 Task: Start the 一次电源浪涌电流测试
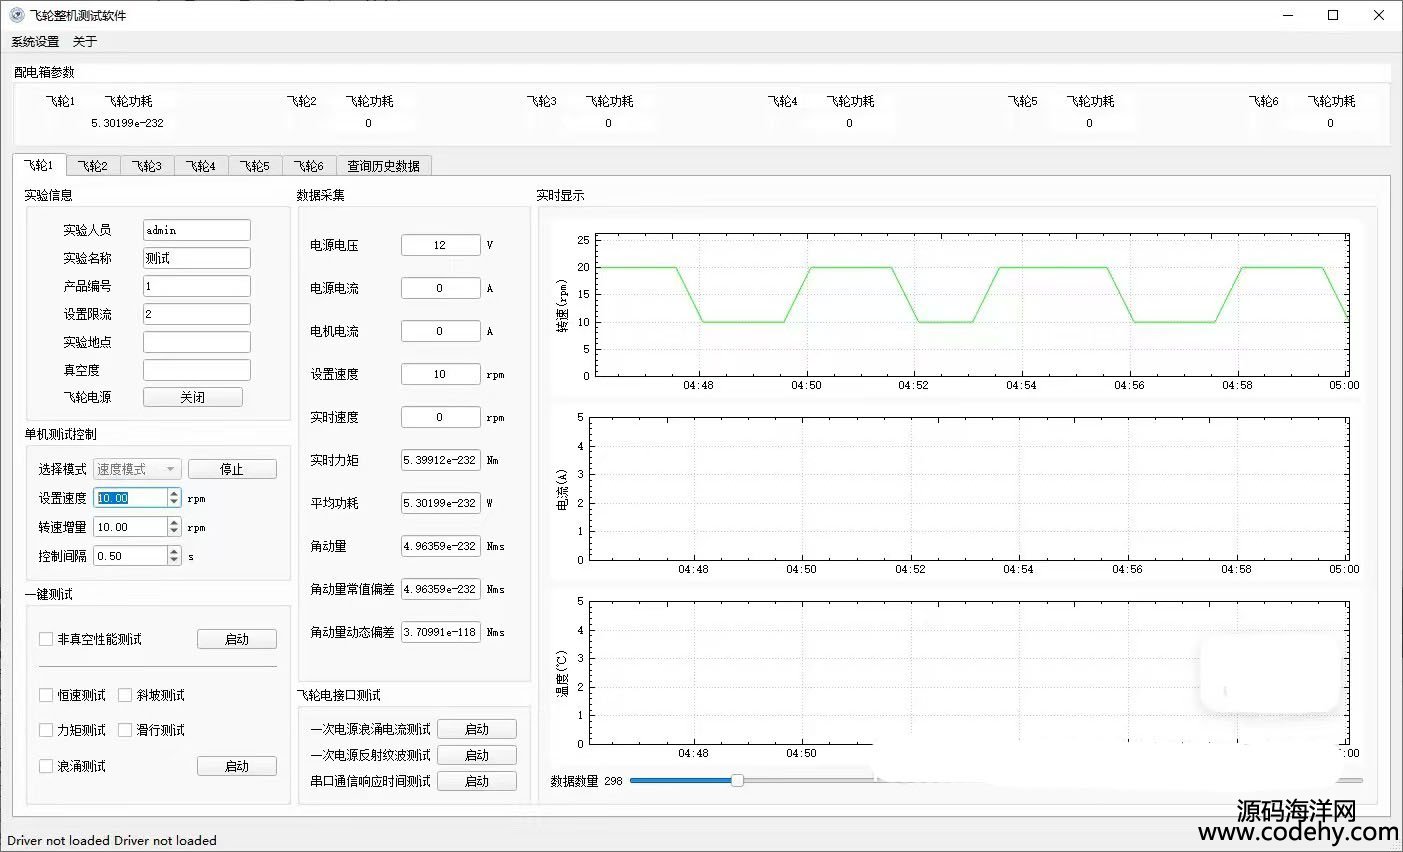pos(477,729)
